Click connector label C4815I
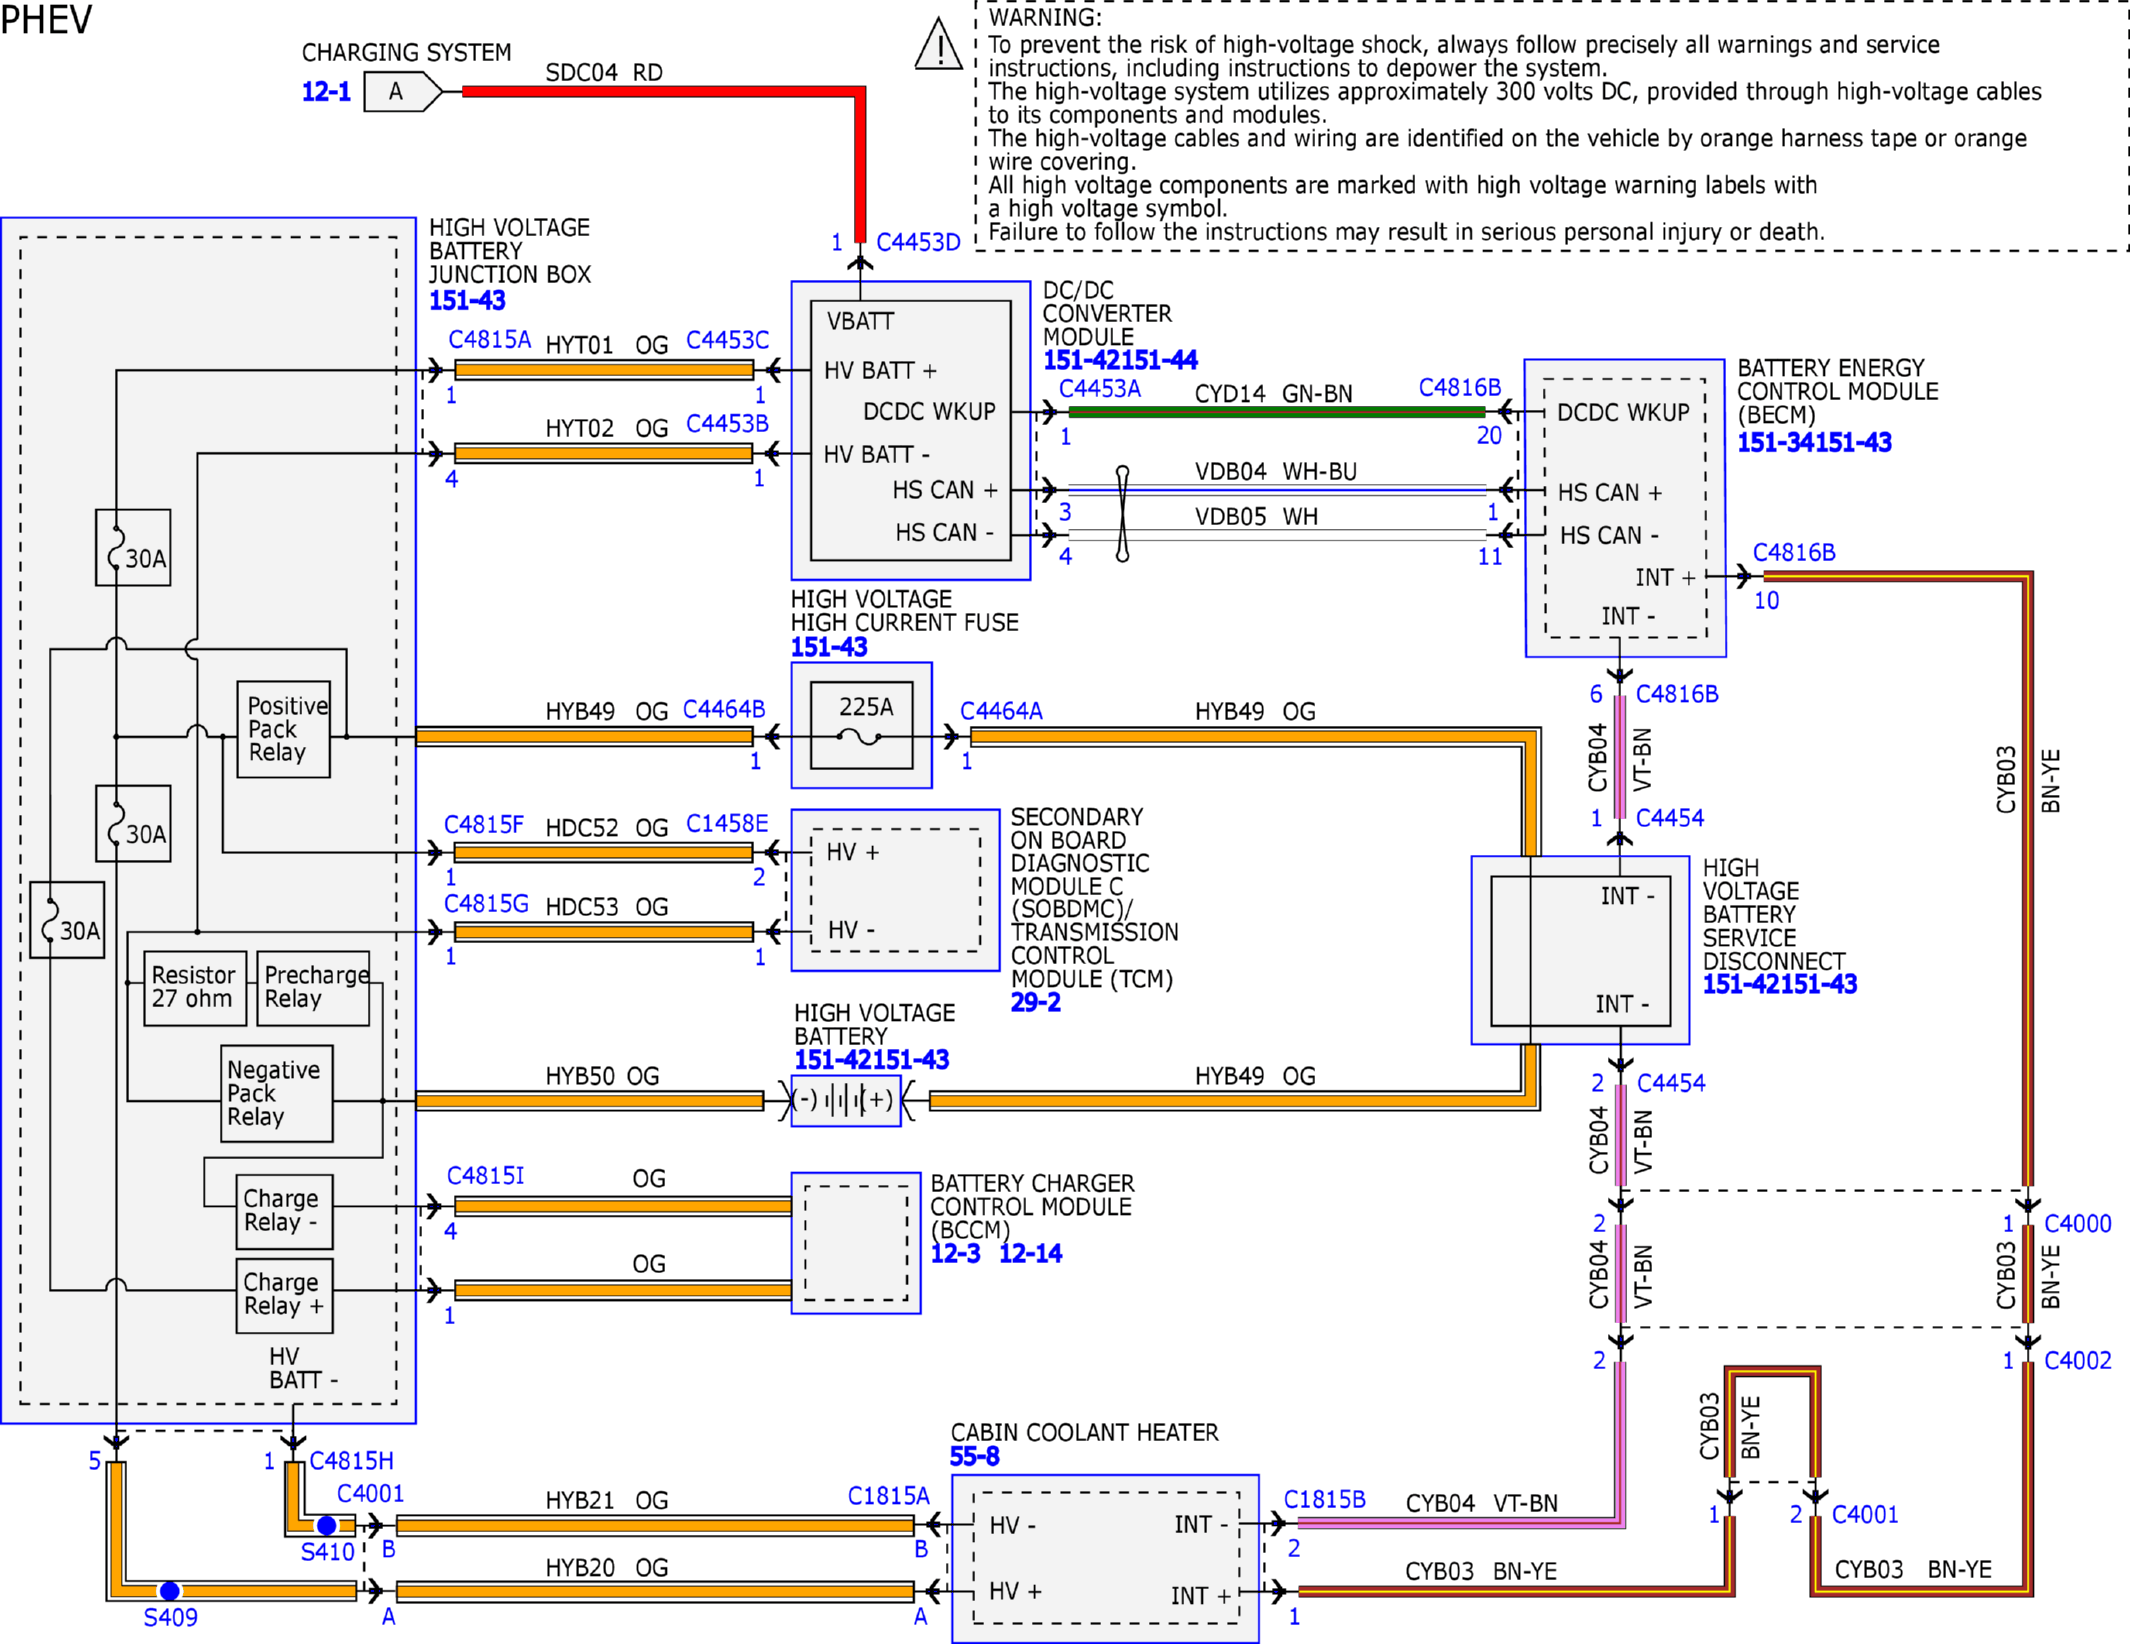 point(485,1175)
